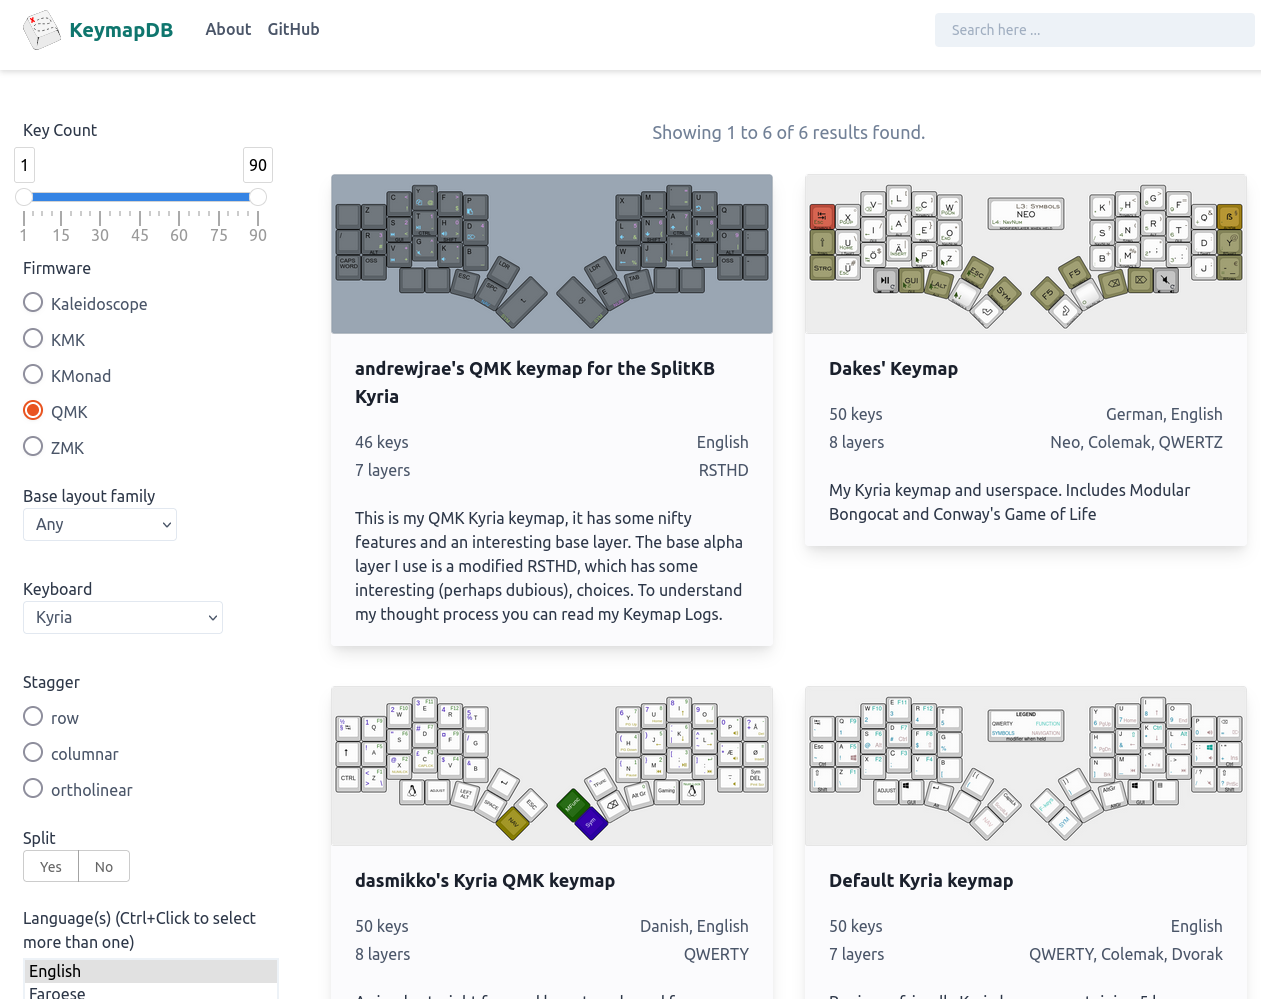Screen dimensions: 1261x999
Task: Click the minimum key count box
Action: pos(25,165)
